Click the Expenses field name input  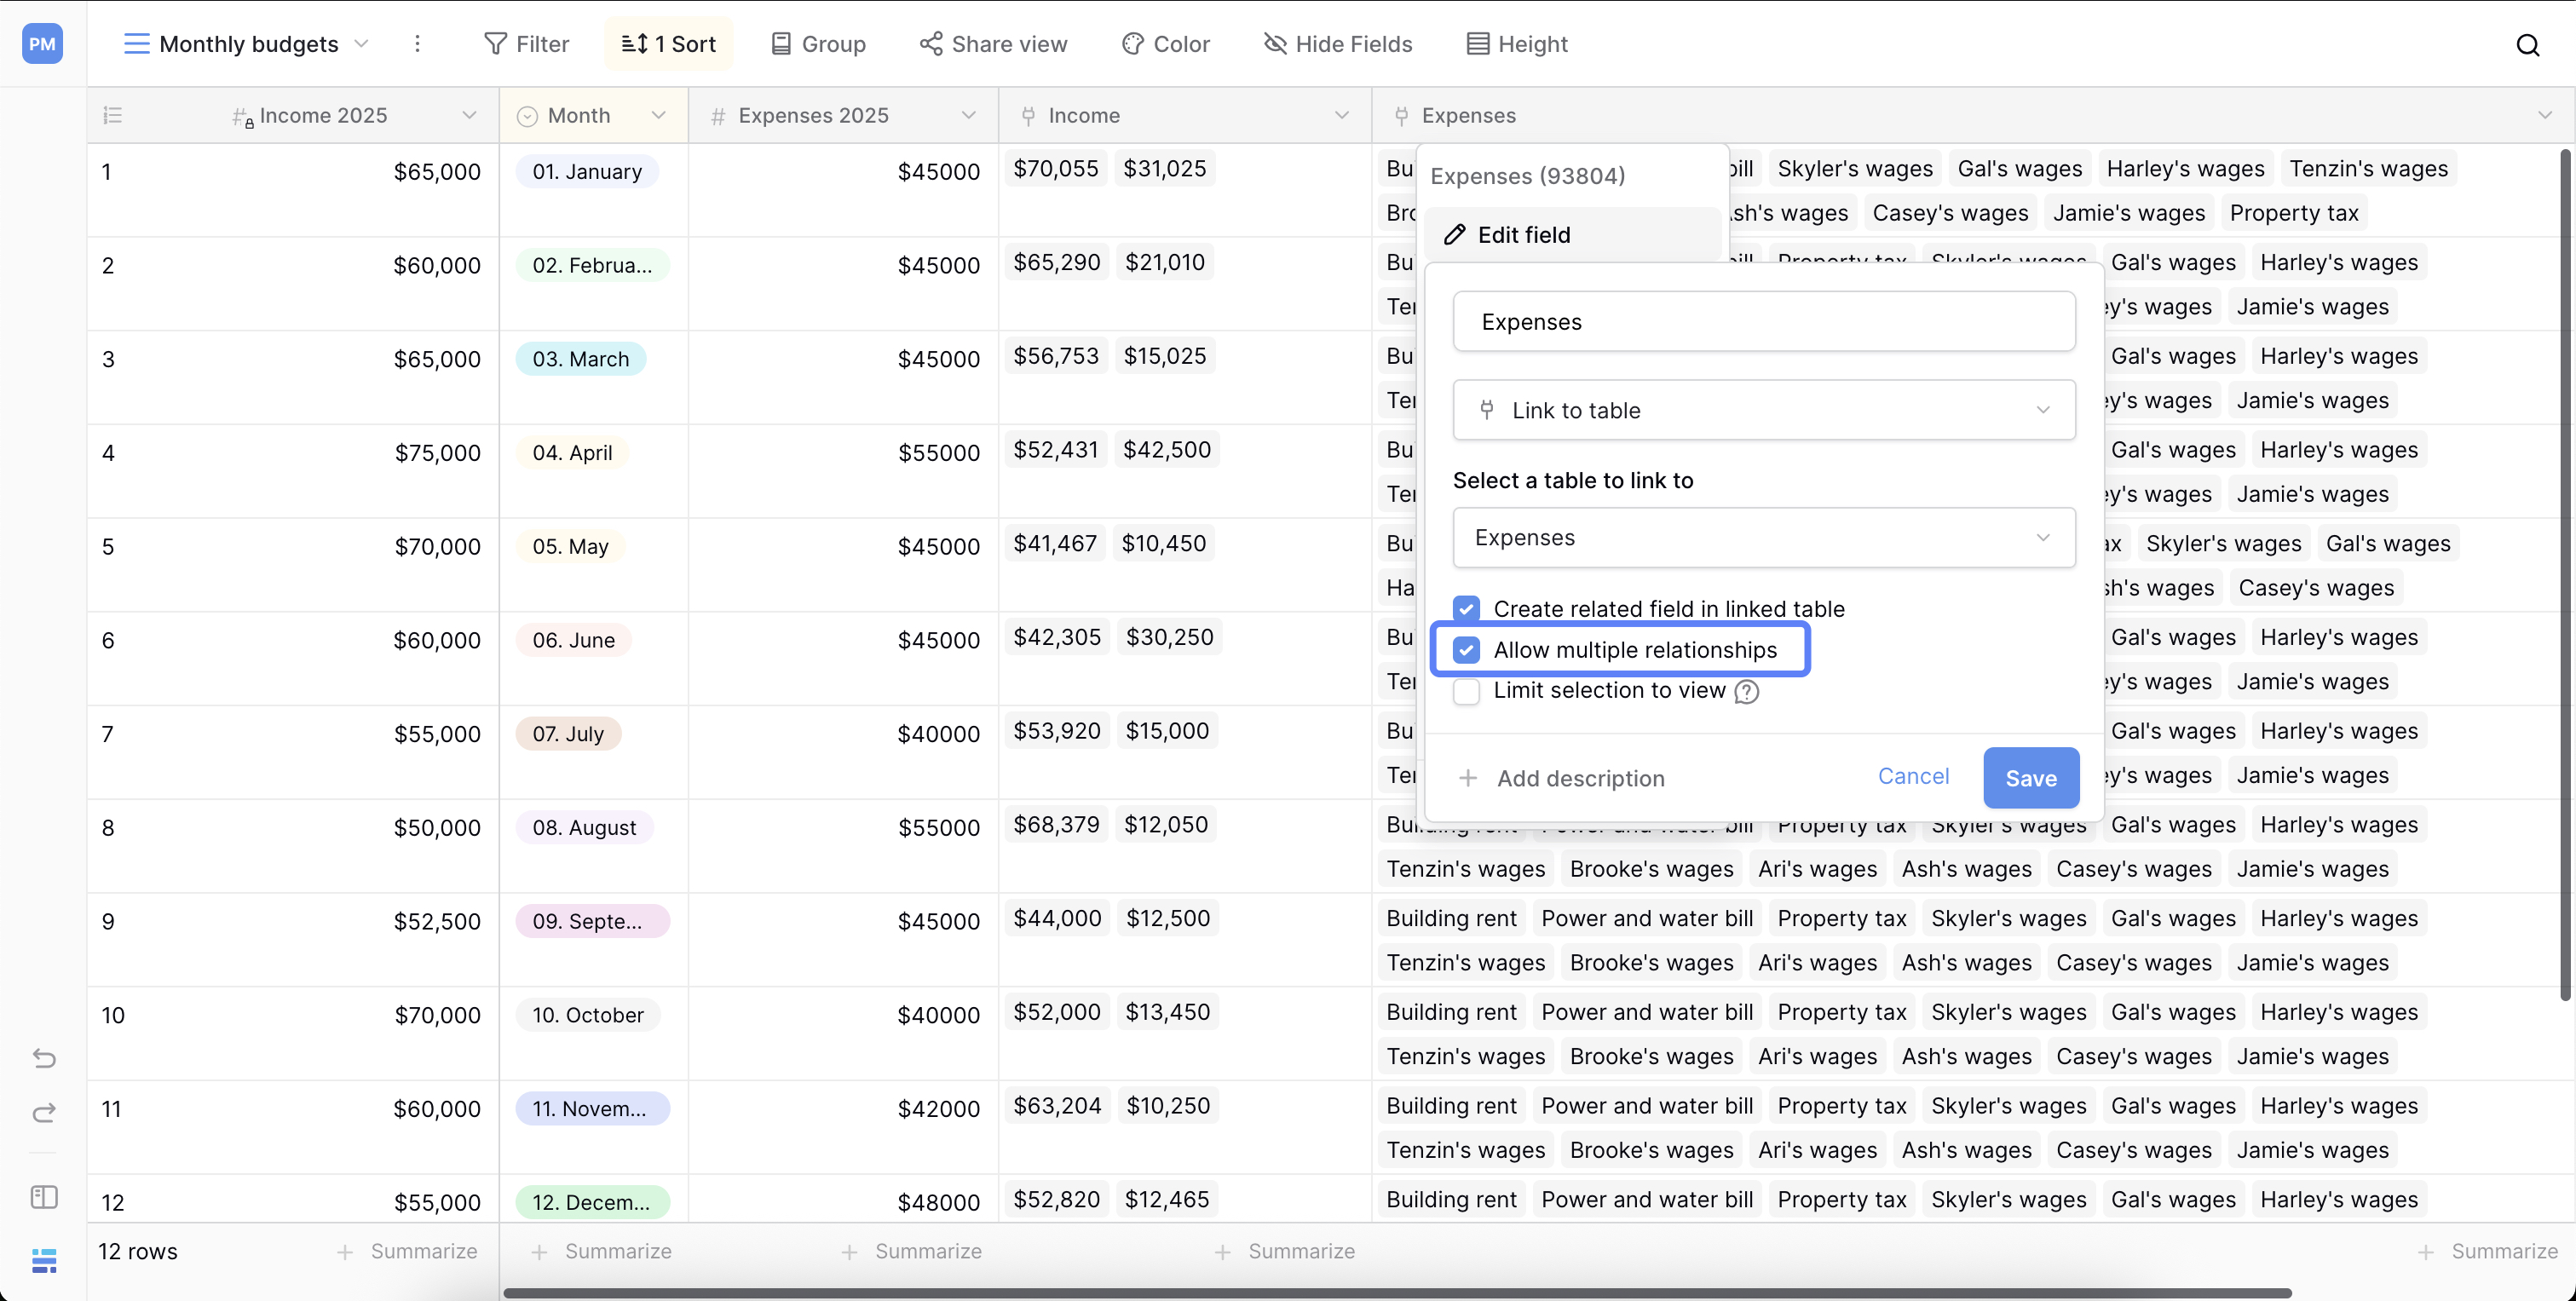point(1762,321)
